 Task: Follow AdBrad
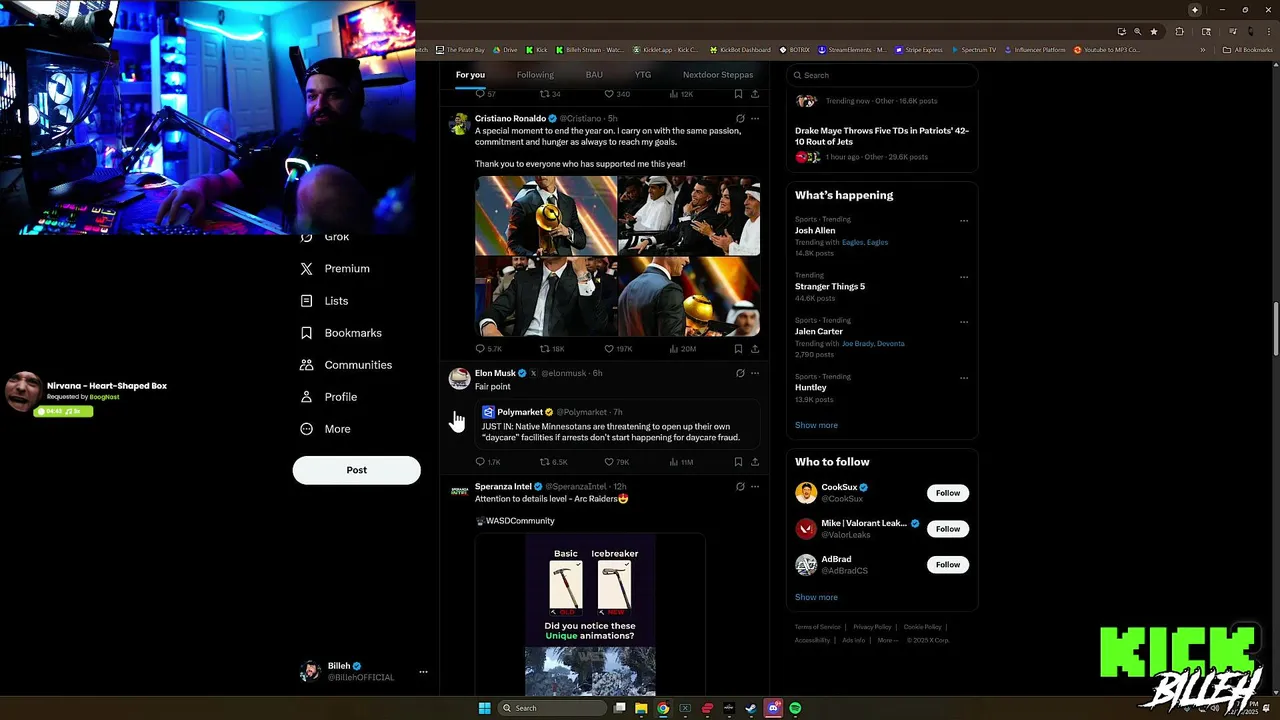[948, 565]
